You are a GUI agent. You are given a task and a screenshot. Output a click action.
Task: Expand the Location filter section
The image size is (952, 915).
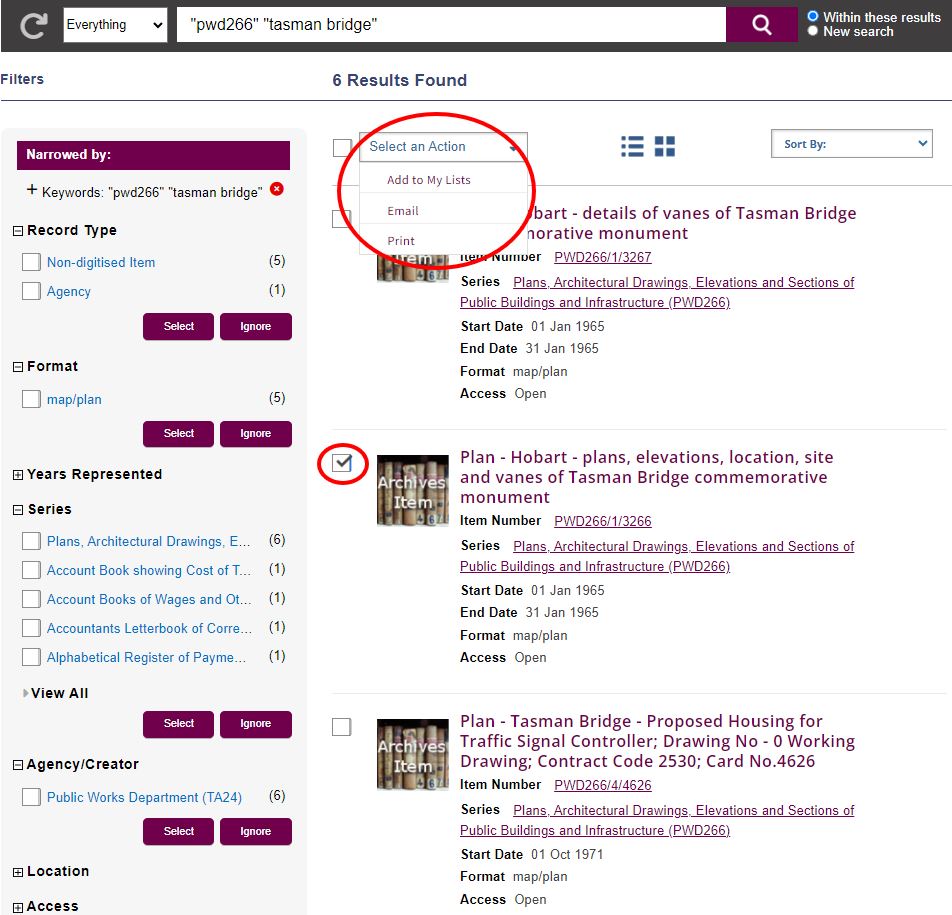tap(18, 872)
